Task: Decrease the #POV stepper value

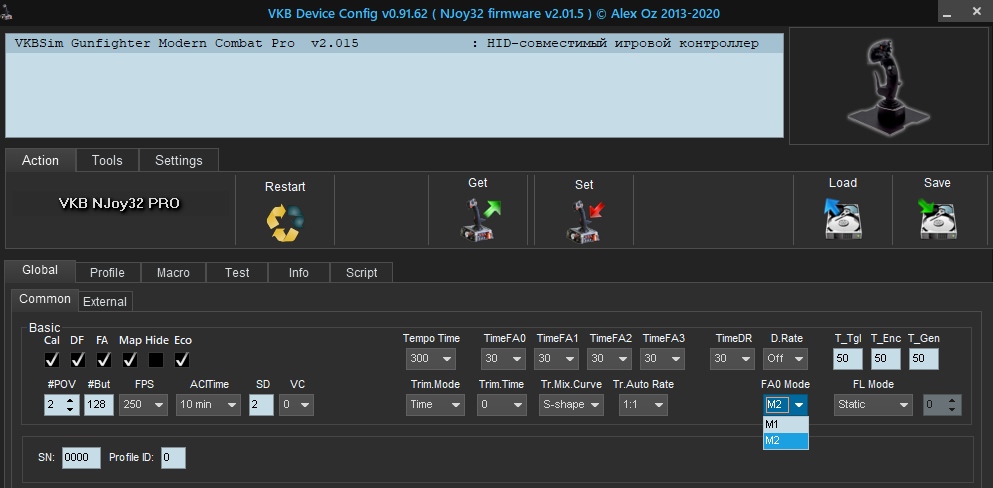Action: (70, 410)
